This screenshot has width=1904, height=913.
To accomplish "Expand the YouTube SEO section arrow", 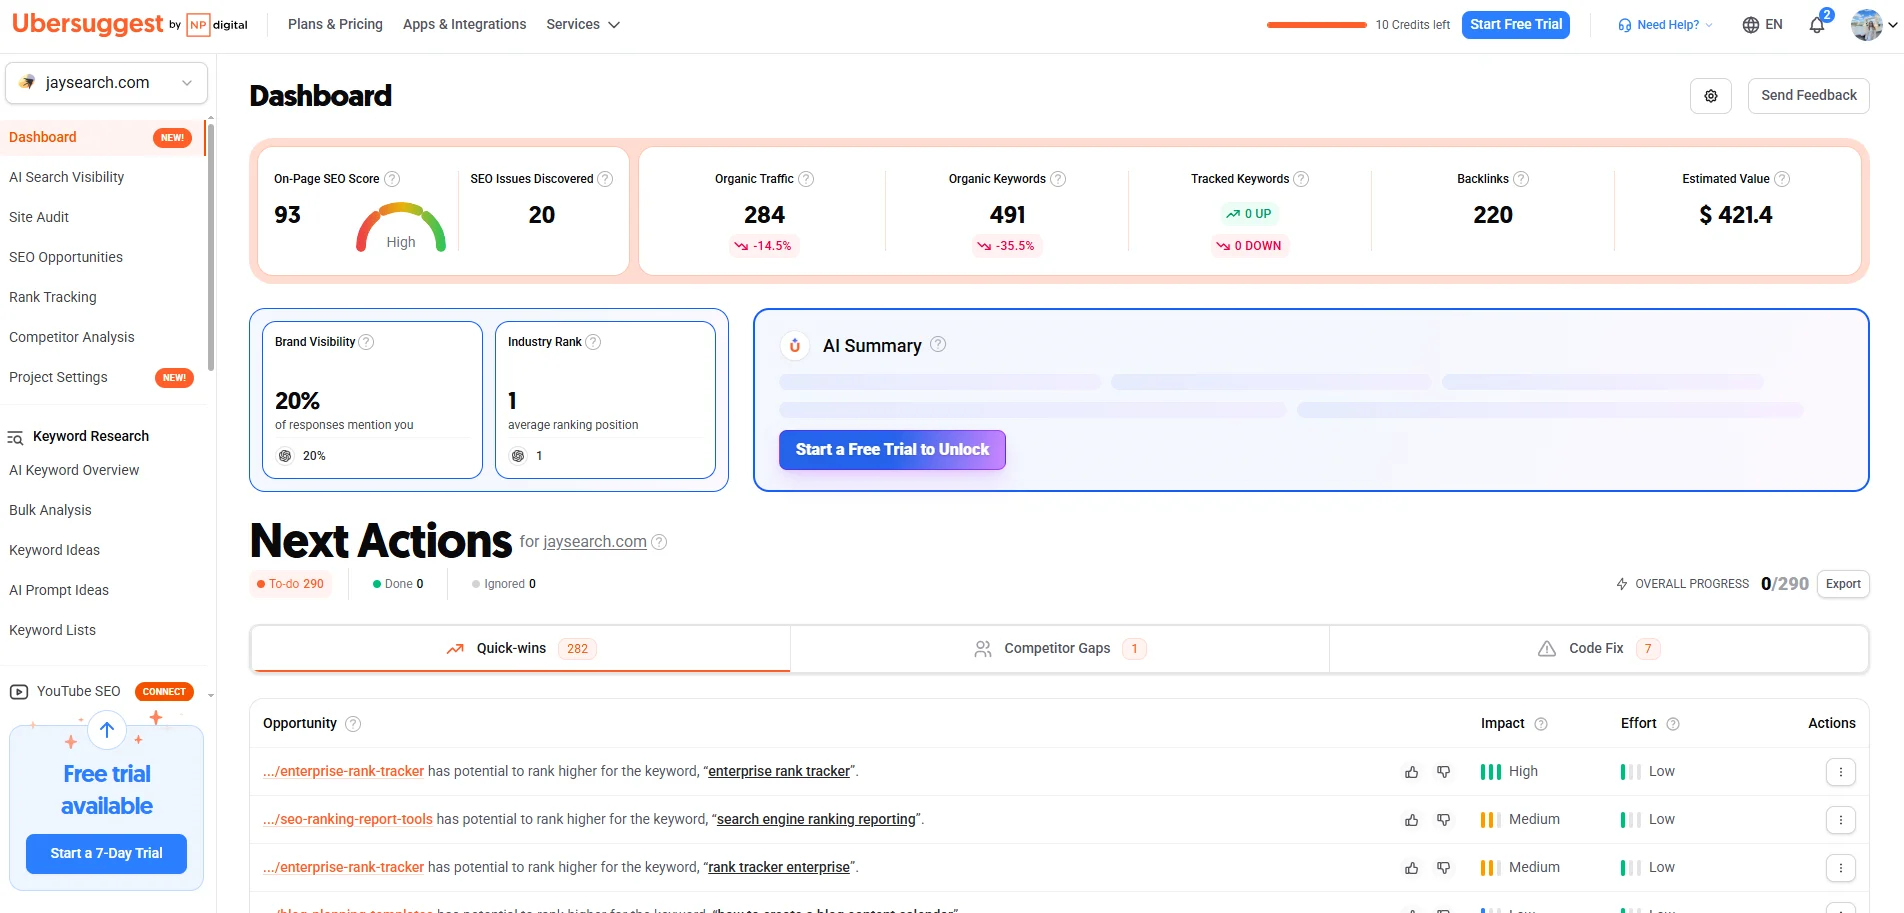I will point(210,694).
